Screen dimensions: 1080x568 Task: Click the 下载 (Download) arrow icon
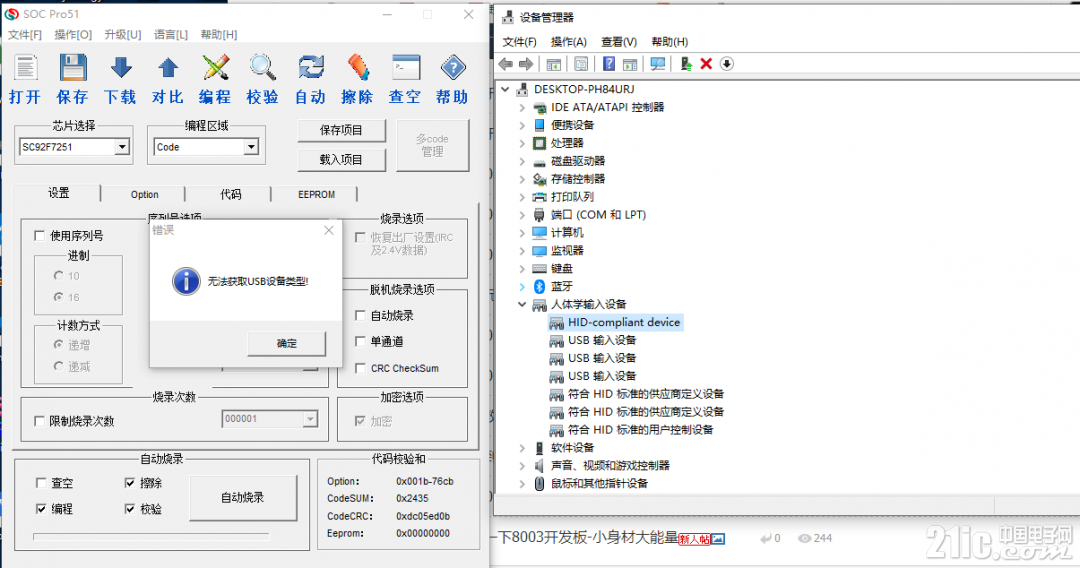[x=121, y=68]
